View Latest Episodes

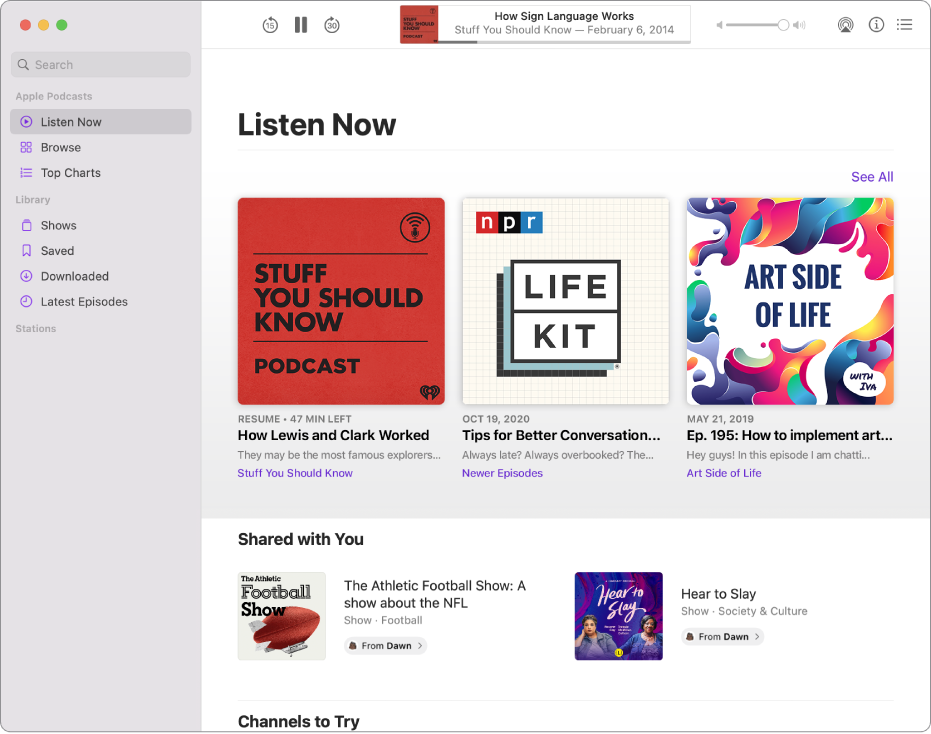point(84,302)
